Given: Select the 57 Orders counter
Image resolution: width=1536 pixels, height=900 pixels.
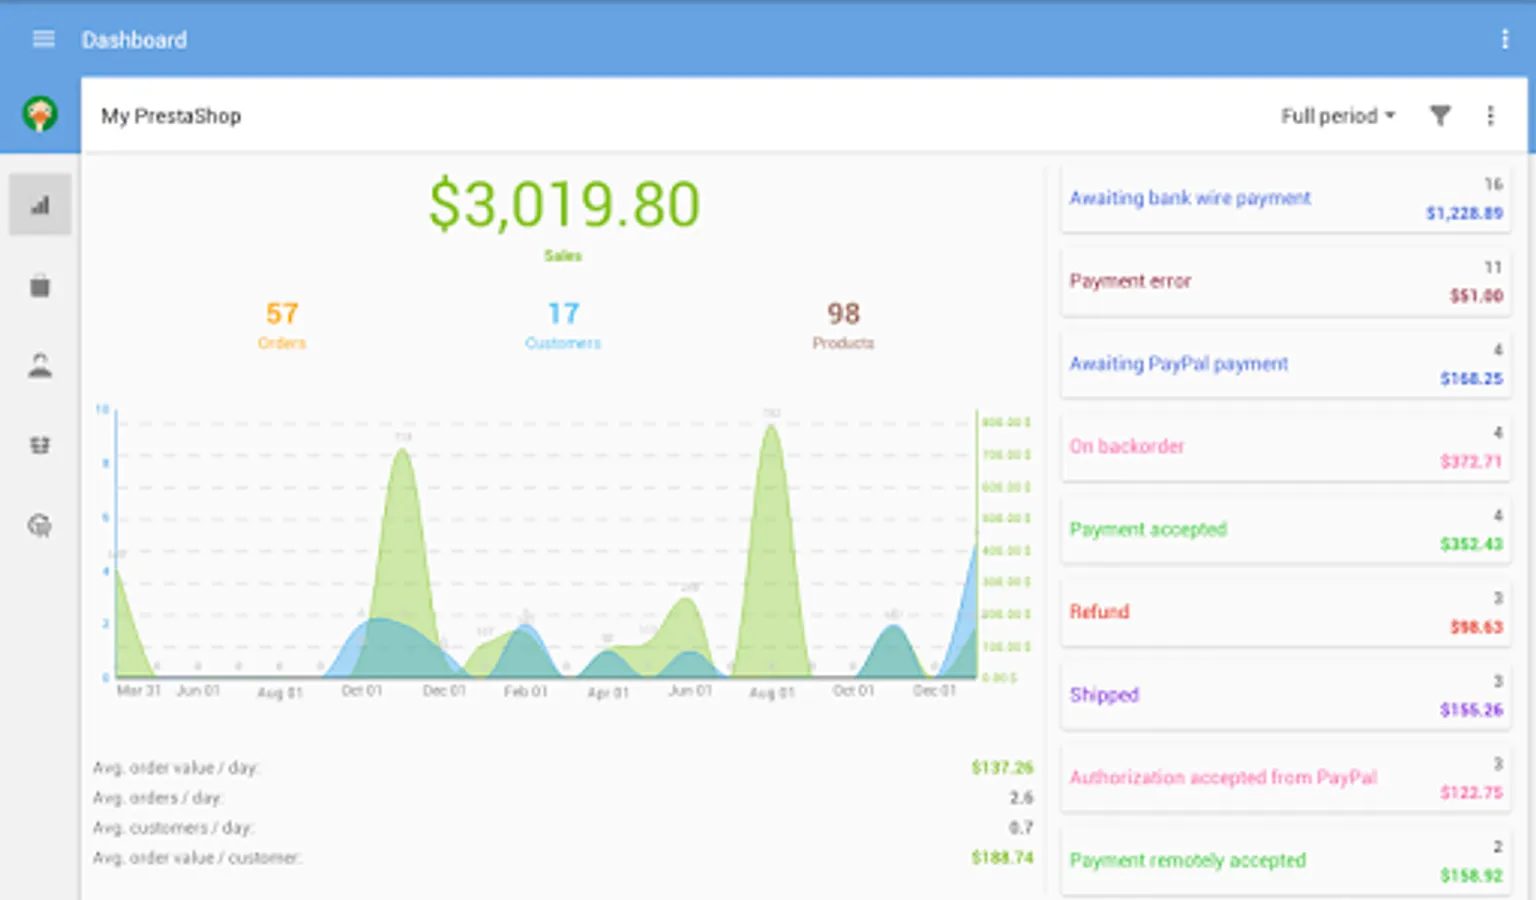Looking at the screenshot, I should (282, 325).
